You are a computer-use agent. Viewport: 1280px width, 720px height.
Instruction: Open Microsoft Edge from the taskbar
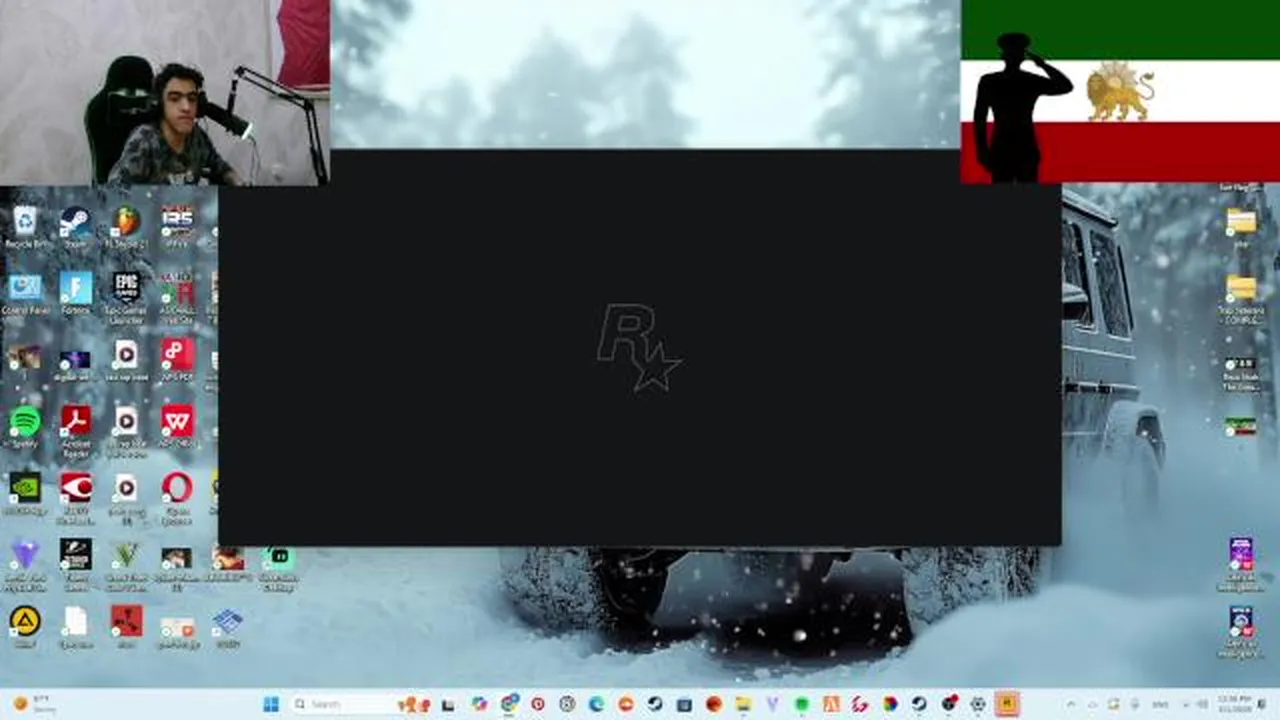(x=597, y=704)
